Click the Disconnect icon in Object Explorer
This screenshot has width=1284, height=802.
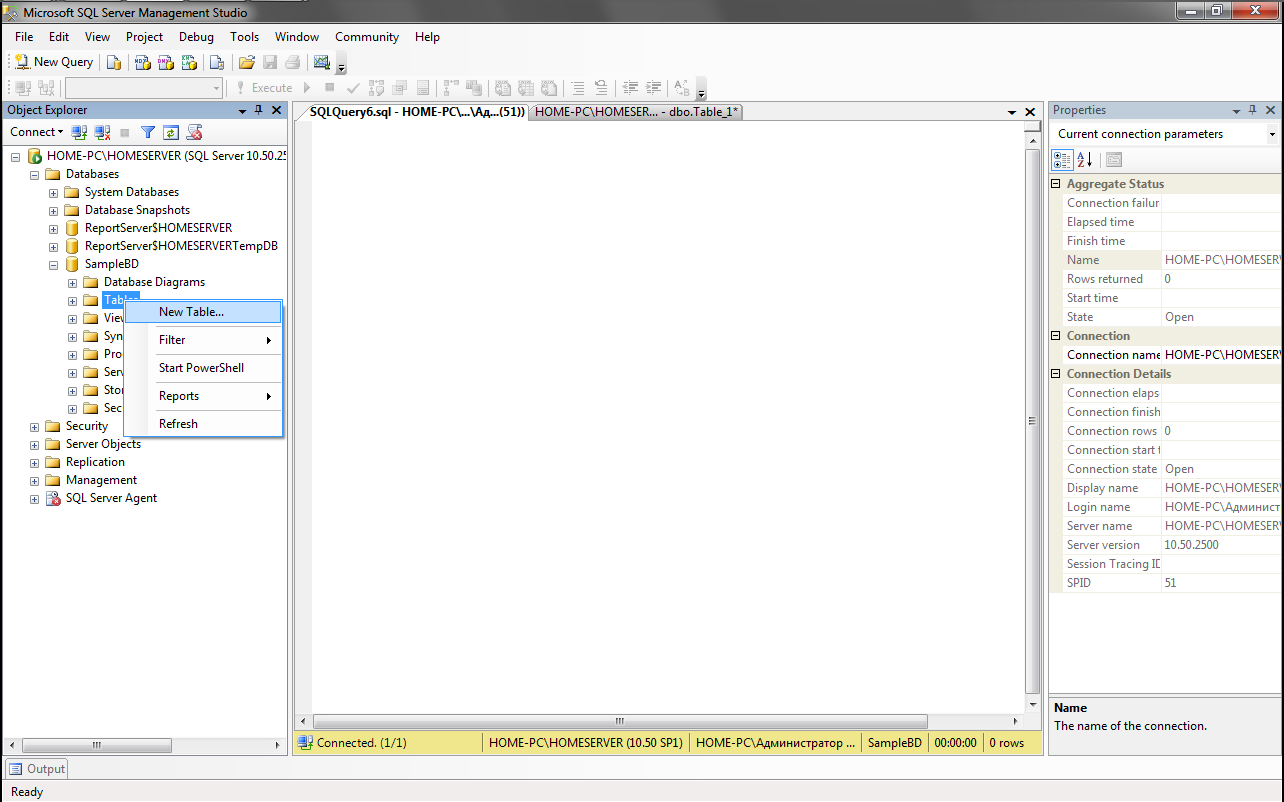[x=102, y=132]
